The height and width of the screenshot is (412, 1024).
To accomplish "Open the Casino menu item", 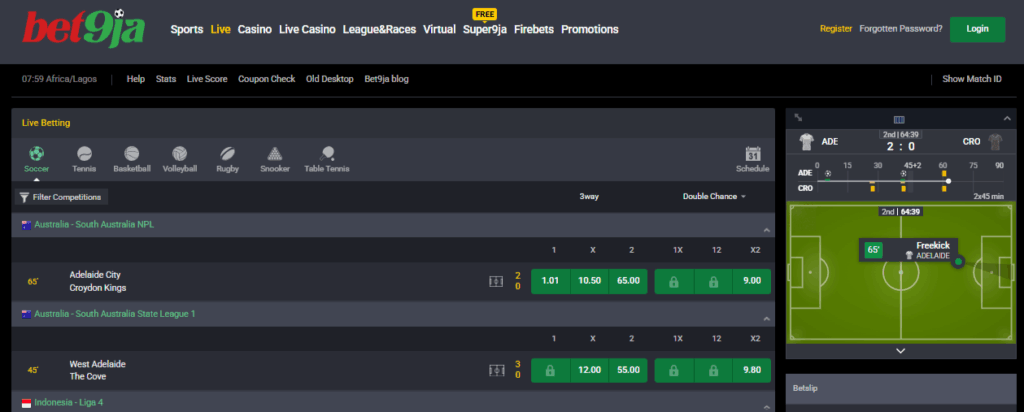I will [255, 29].
